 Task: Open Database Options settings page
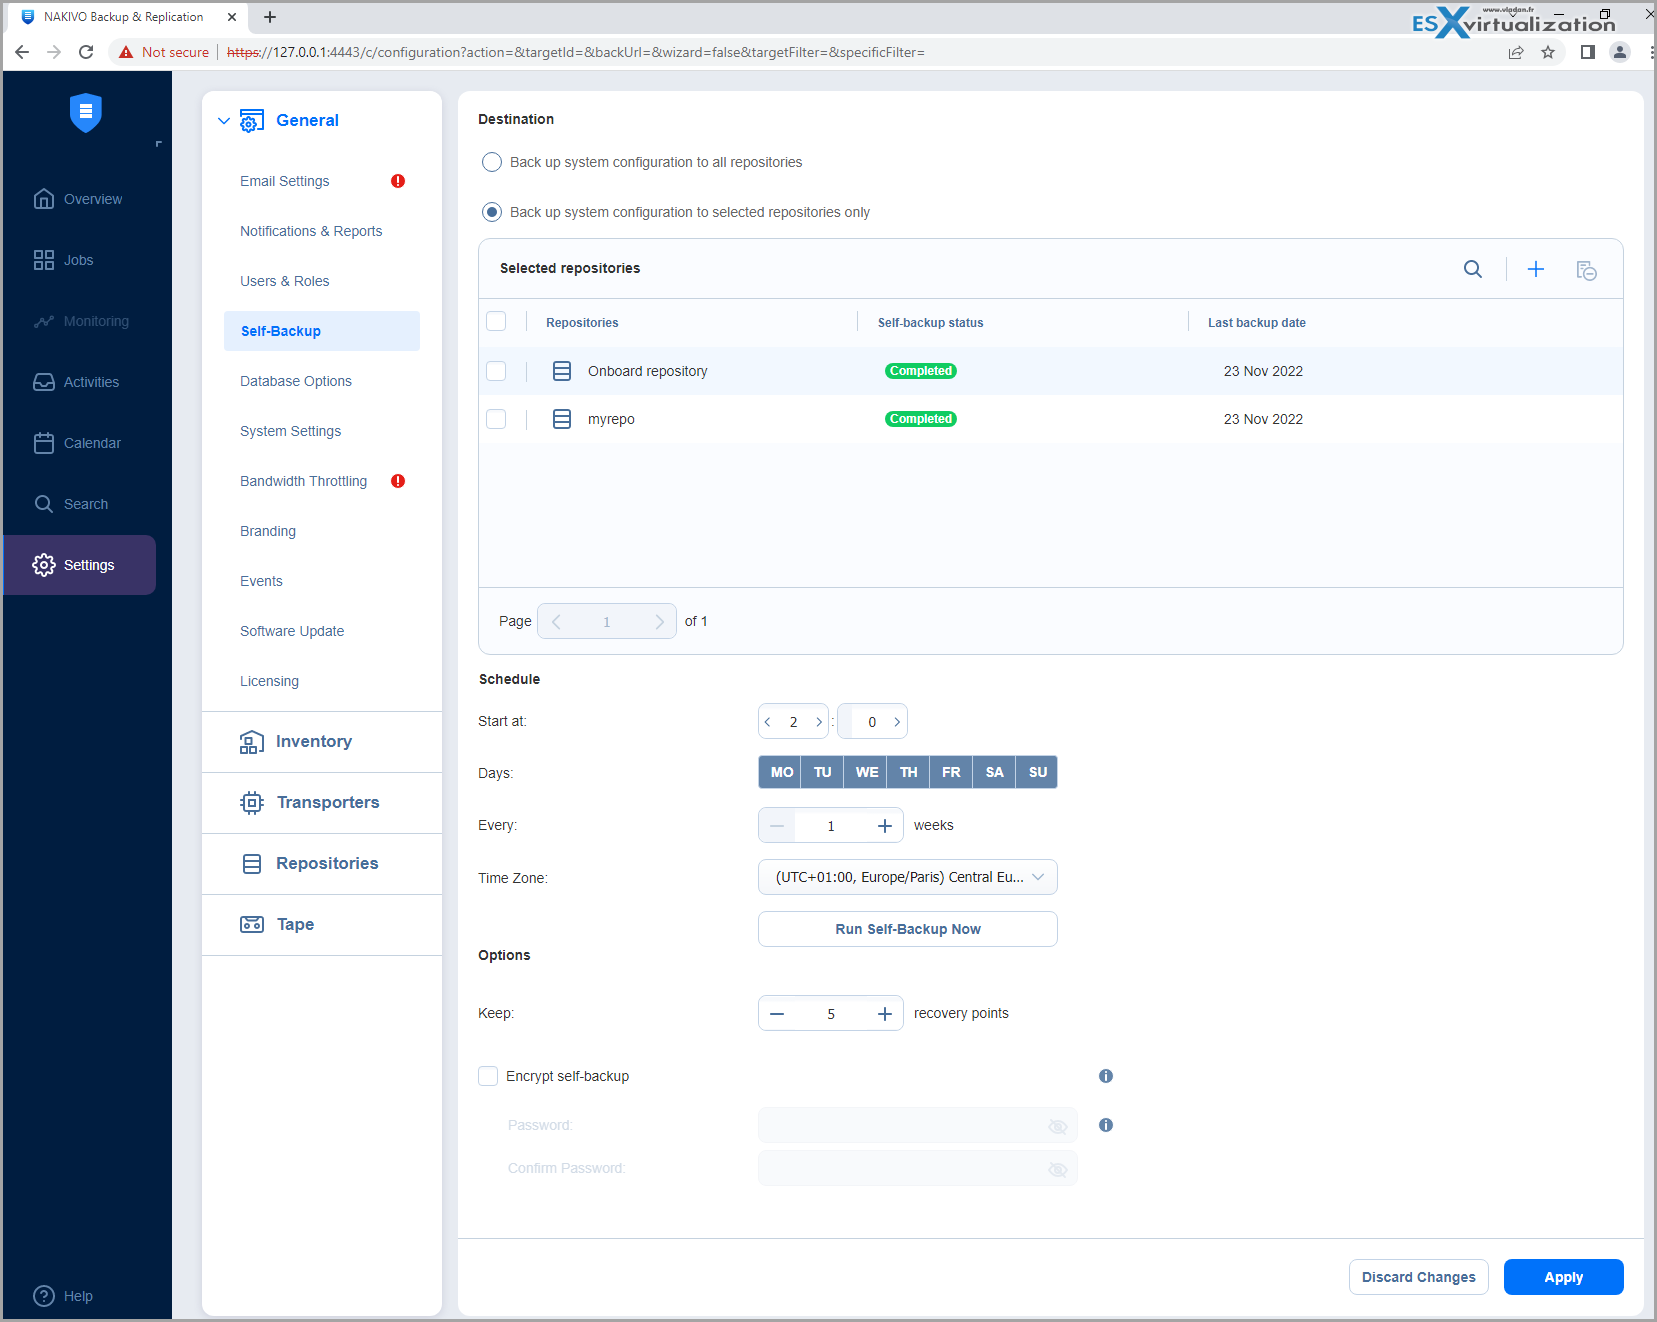pyautogui.click(x=296, y=381)
